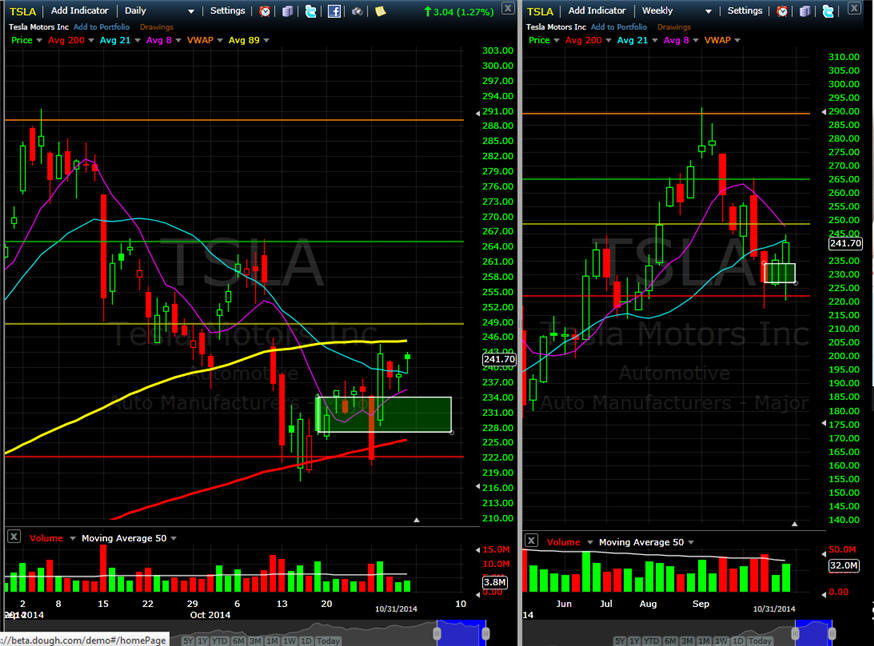Open Drawings in the Daily chart
Screen dimensions: 874x646
(157, 27)
